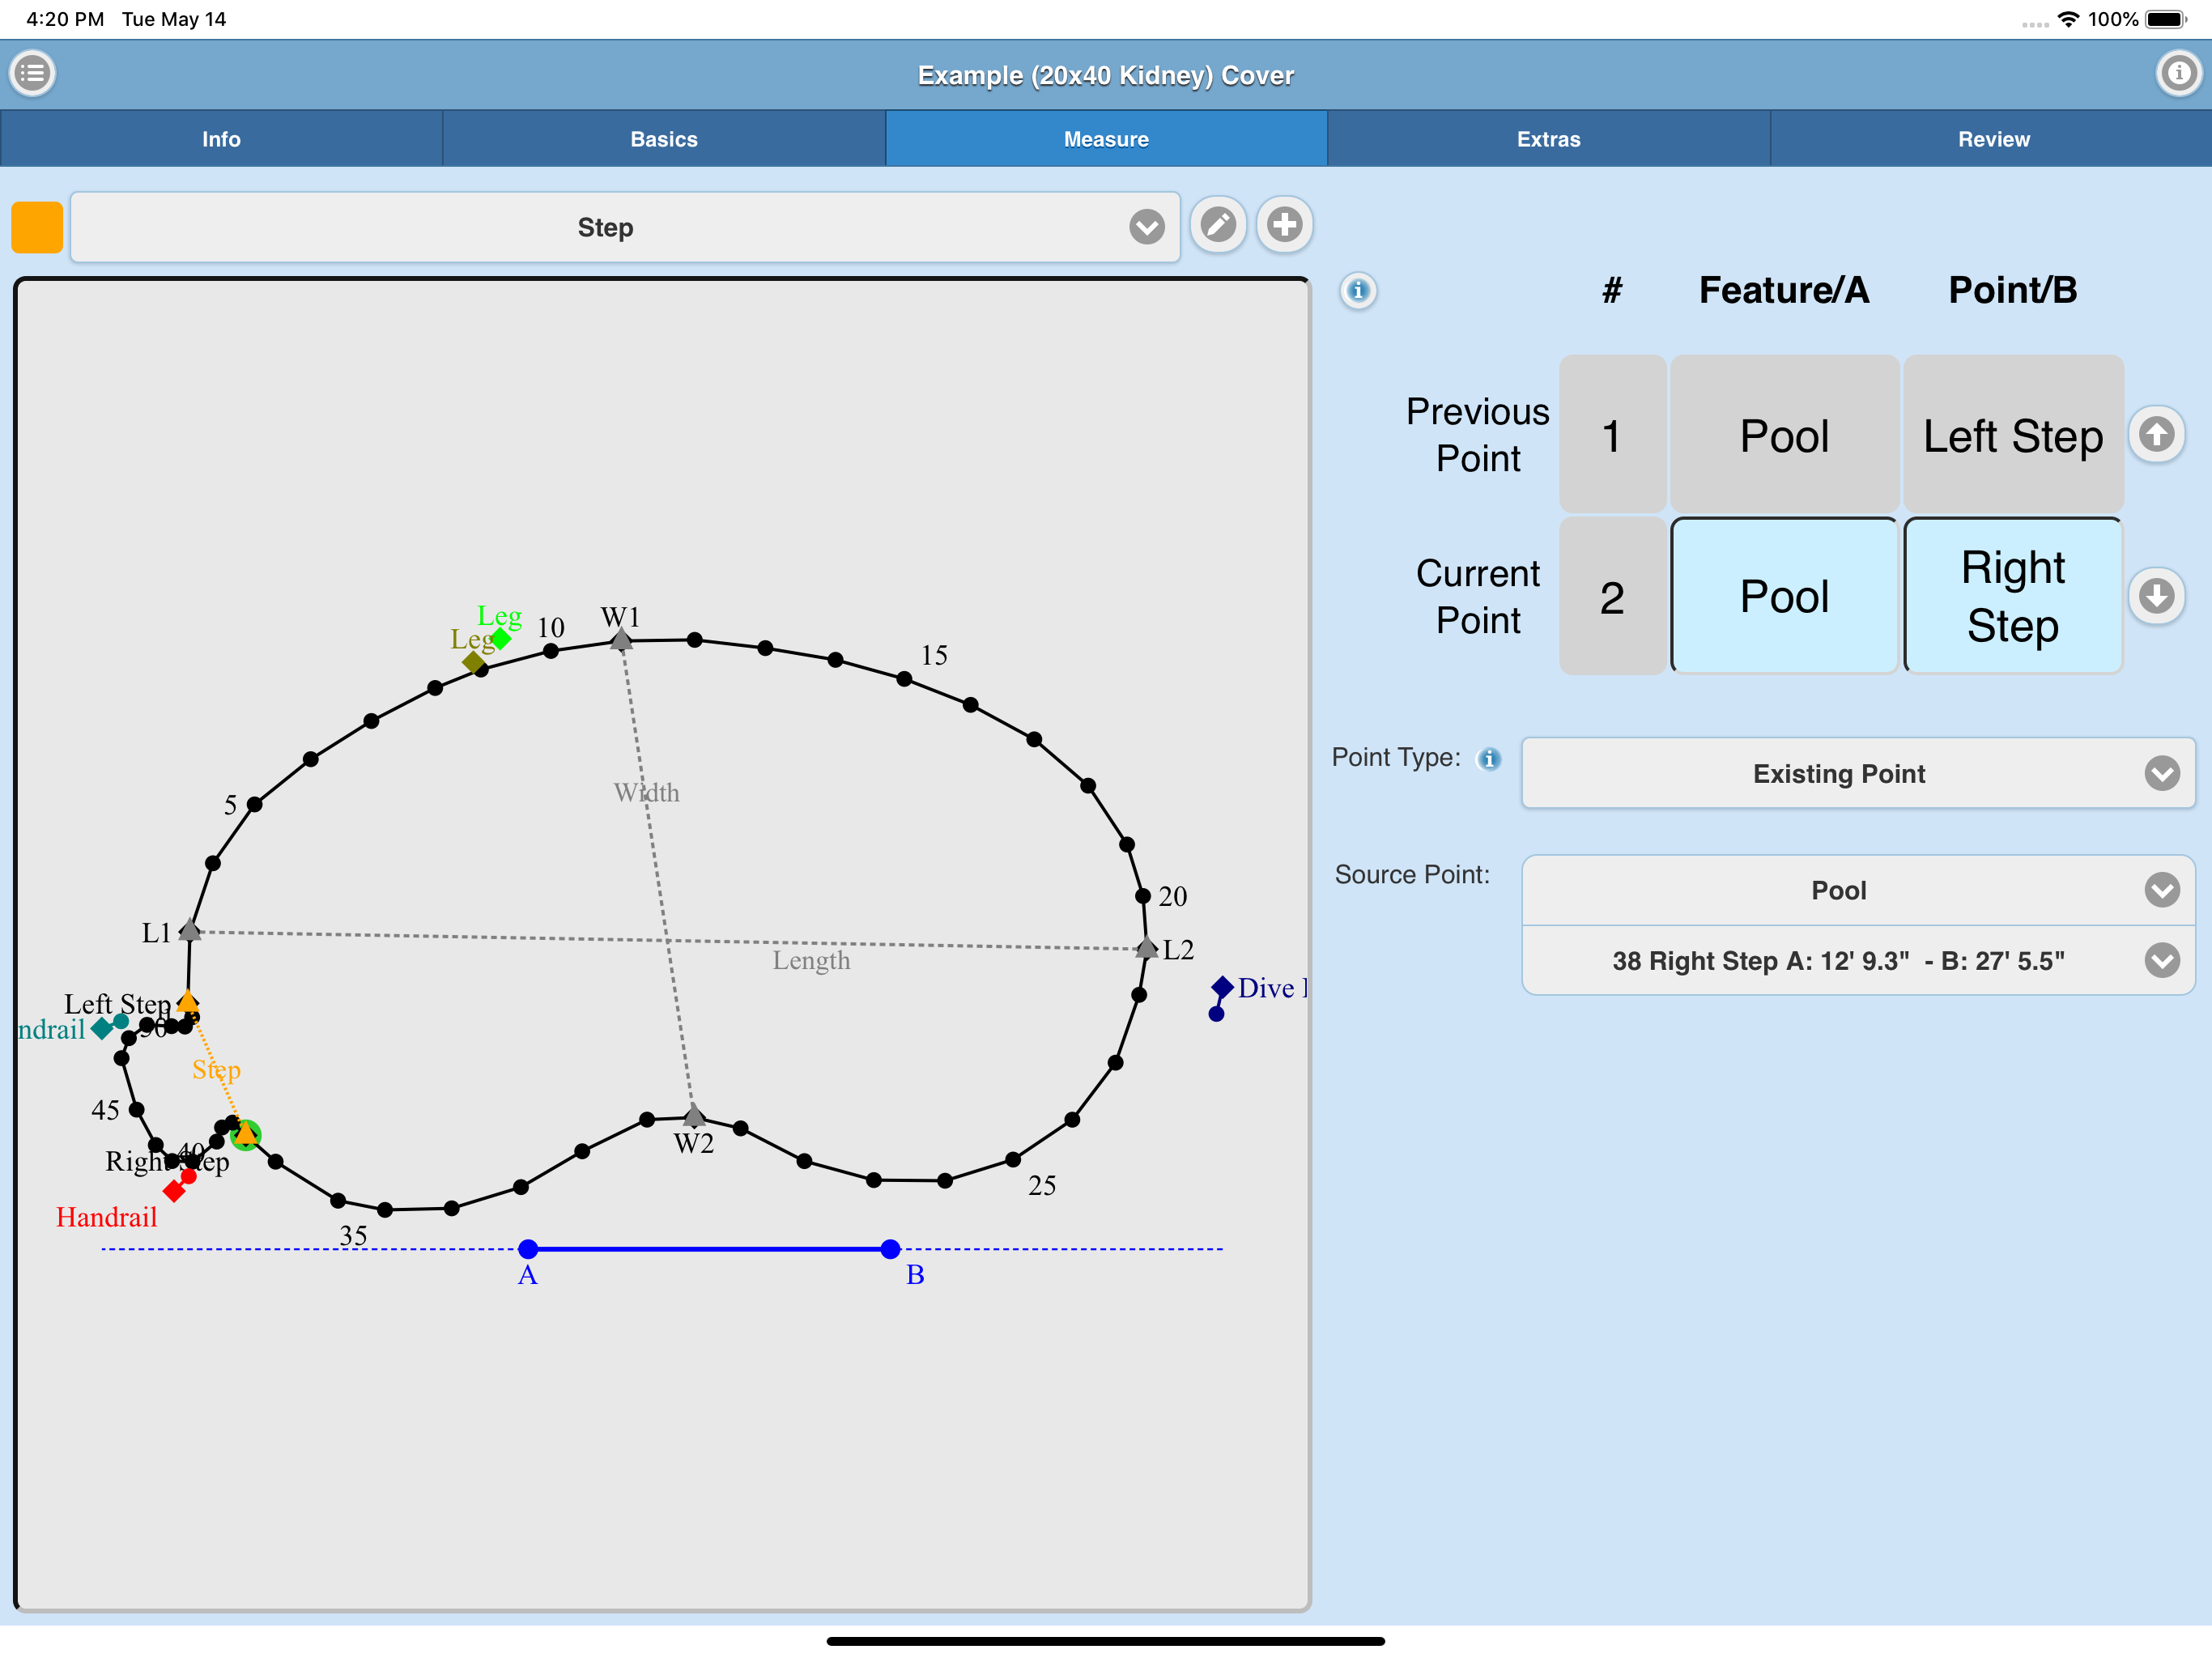The height and width of the screenshot is (1658, 2212).
Task: Select current point Right Step cell
Action: coord(2012,596)
